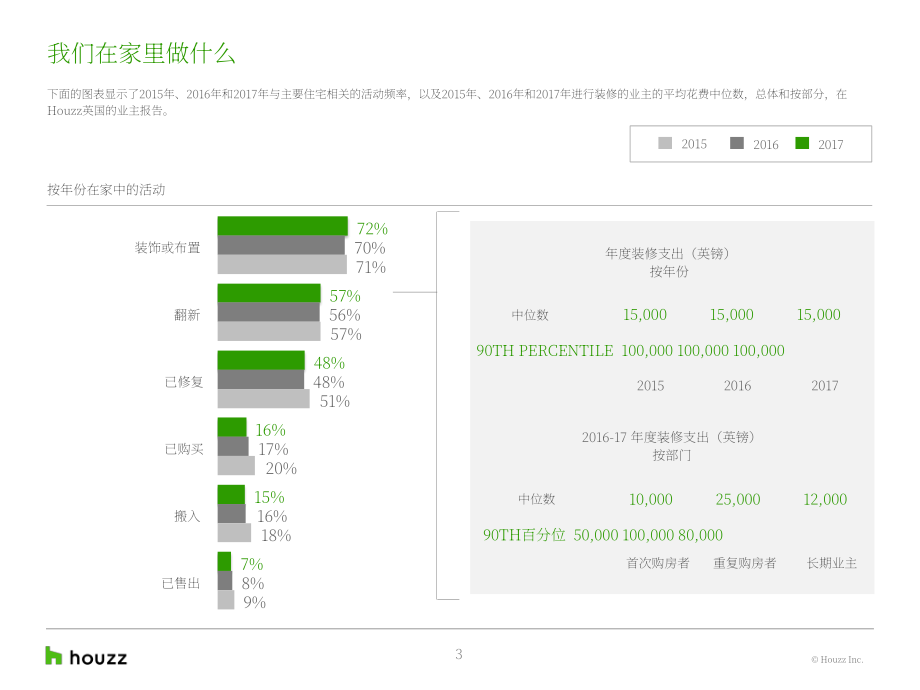Click the 15% value for 搬入

click(x=269, y=497)
